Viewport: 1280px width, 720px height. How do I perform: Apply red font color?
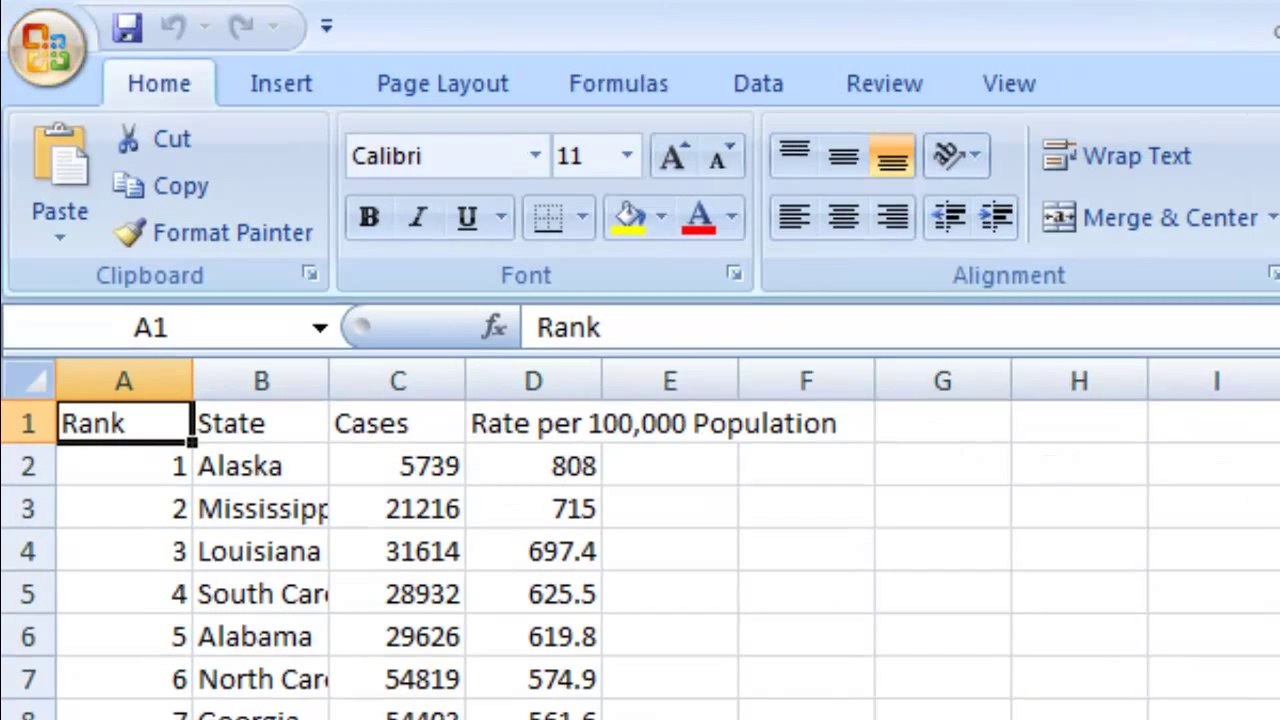tap(699, 217)
